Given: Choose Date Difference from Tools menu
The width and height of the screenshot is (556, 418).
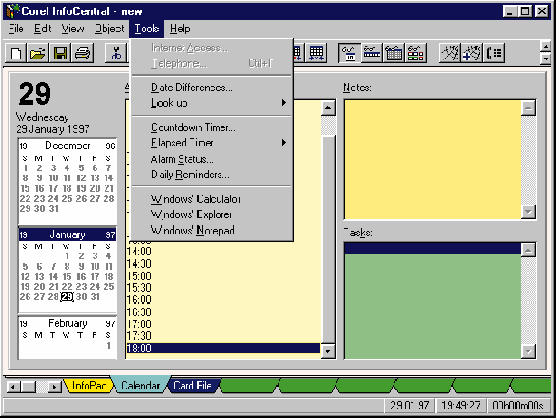Looking at the screenshot, I should pos(212,87).
